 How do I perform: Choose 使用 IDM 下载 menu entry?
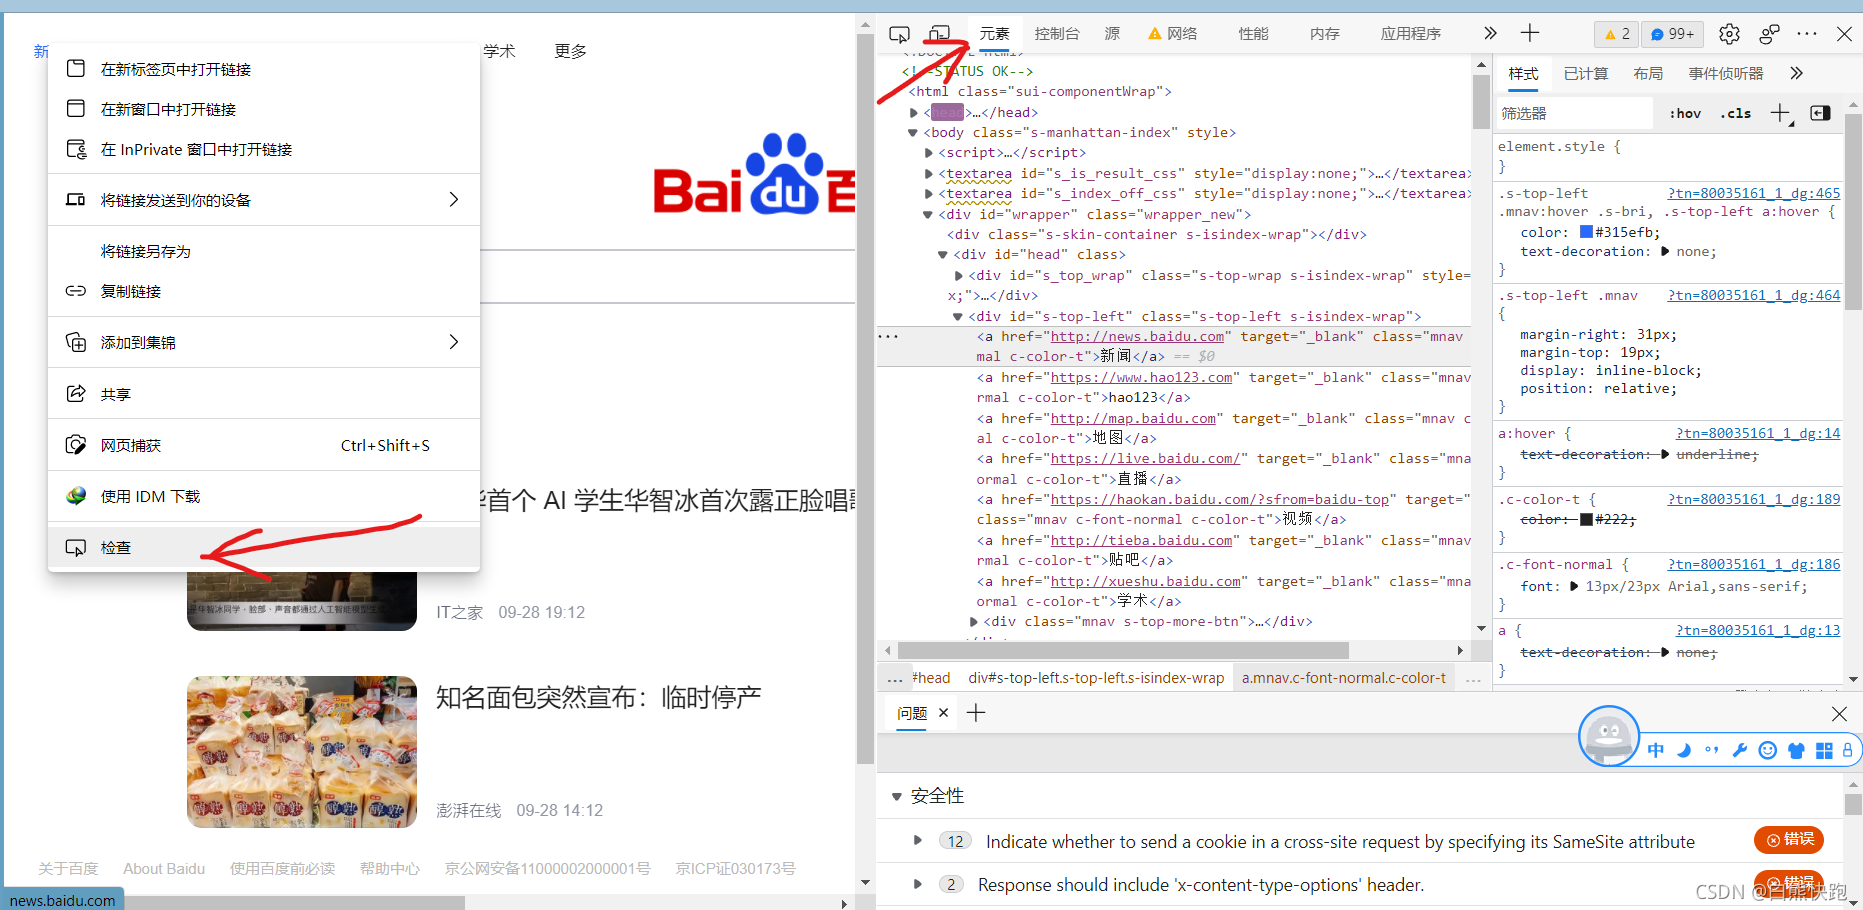click(264, 496)
